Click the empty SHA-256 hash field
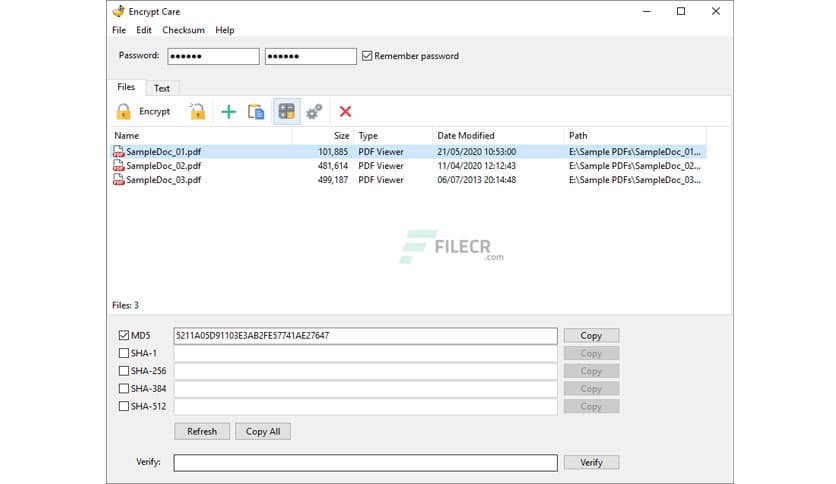The width and height of the screenshot is (836, 484). click(365, 370)
